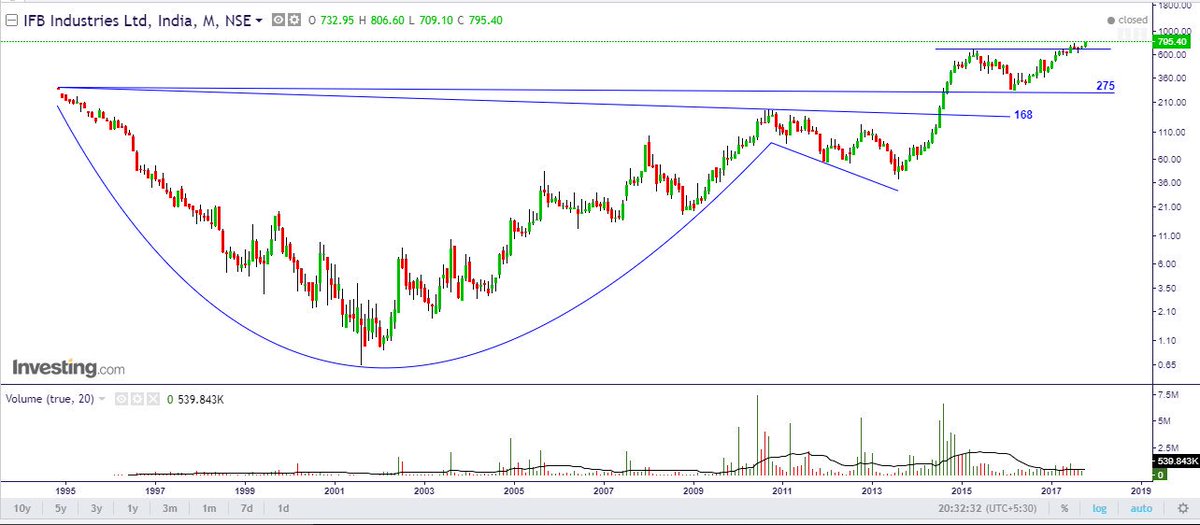The image size is (1200, 525).
Task: Click the 2009 time axis label
Action: (692, 491)
